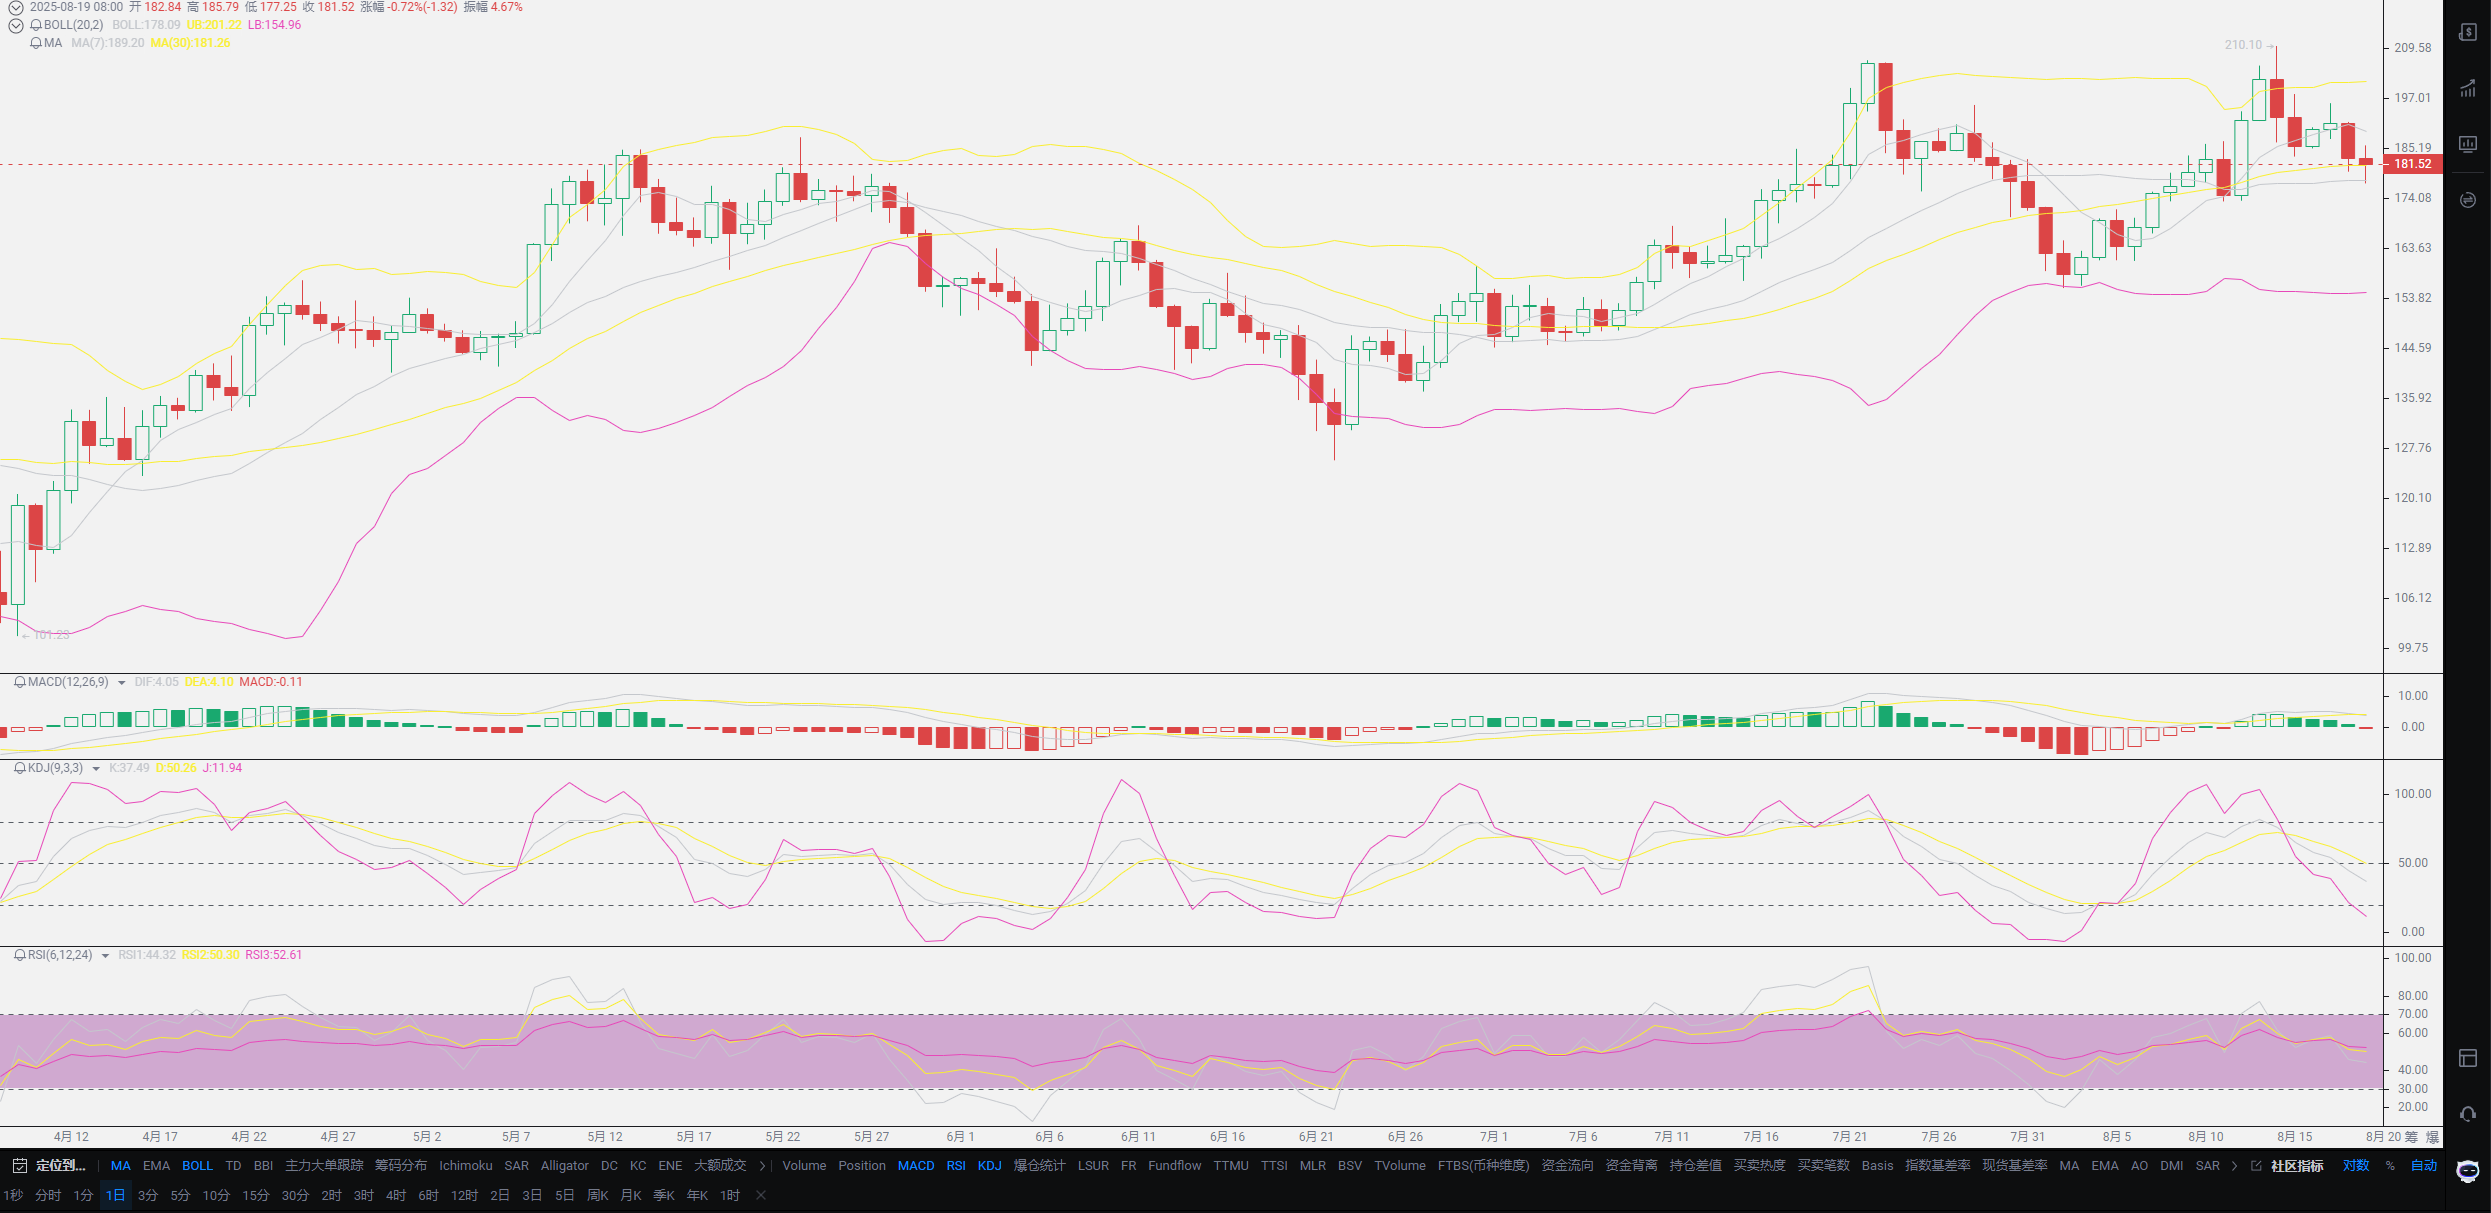Enable the Ichimoku indicator
This screenshot has height=1213, width=2491.
coord(466,1166)
